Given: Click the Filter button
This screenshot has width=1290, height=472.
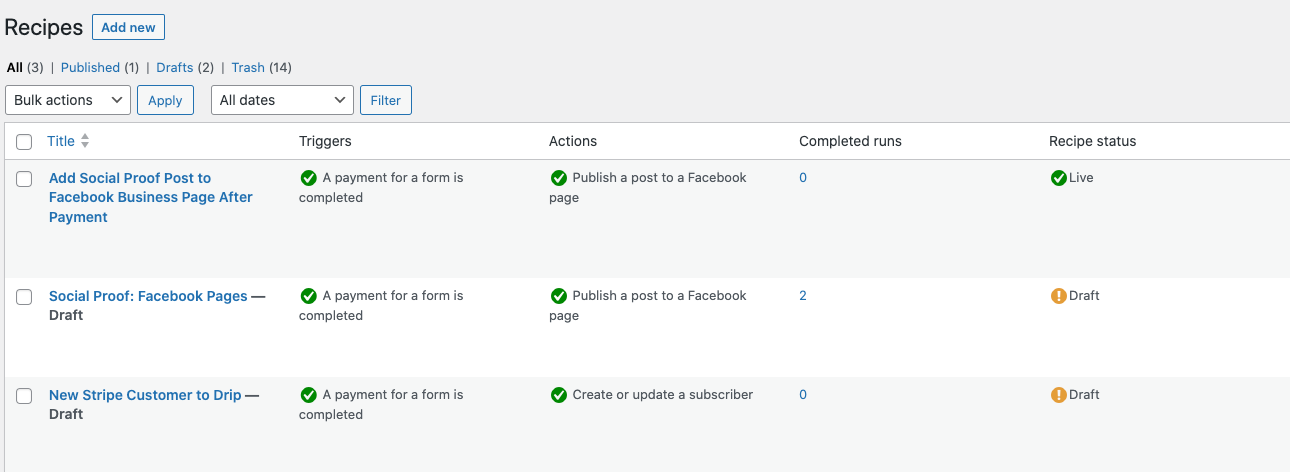Looking at the screenshot, I should click(386, 100).
